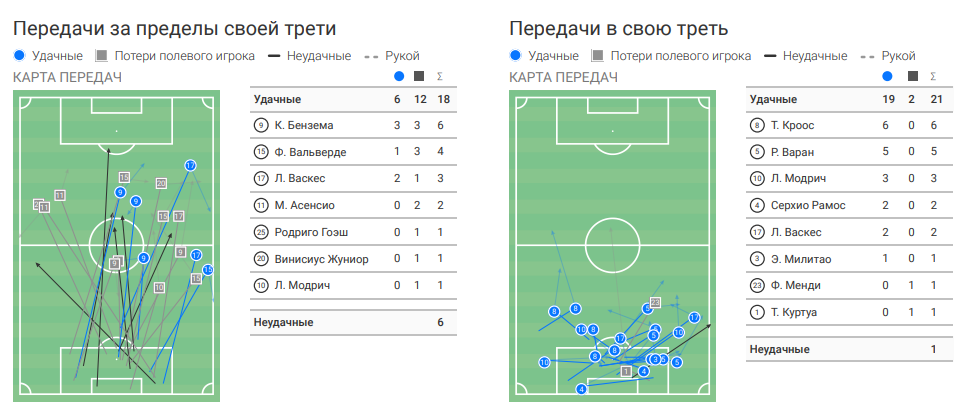Click gray marker 23 on right pass map
972x420 pixels.
pos(655,302)
